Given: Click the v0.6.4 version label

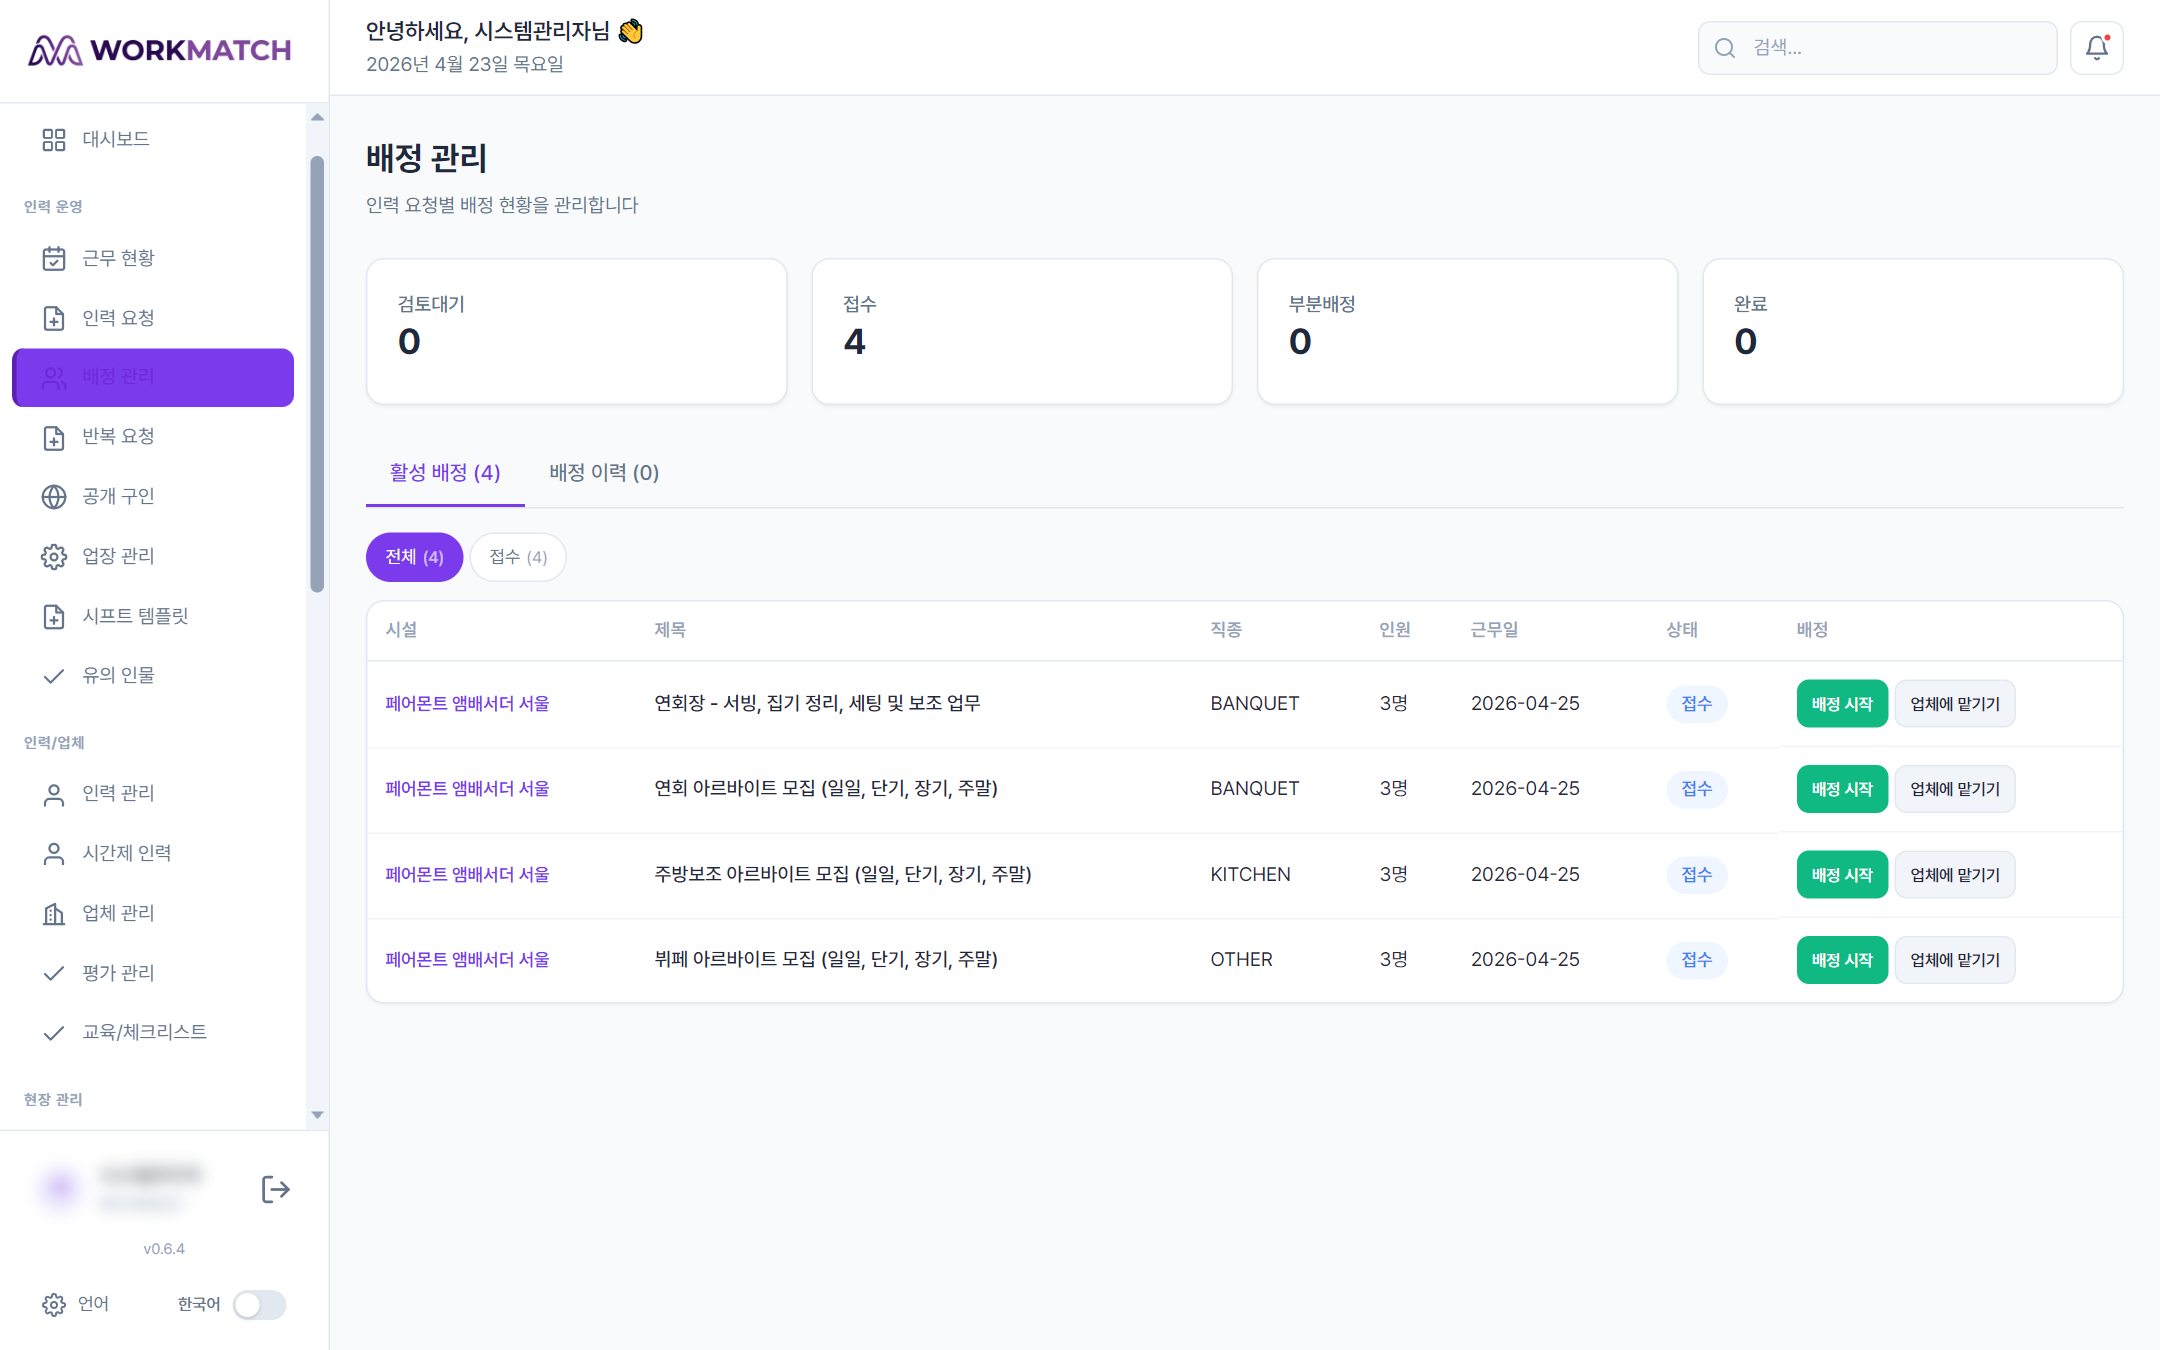Looking at the screenshot, I should (164, 1249).
